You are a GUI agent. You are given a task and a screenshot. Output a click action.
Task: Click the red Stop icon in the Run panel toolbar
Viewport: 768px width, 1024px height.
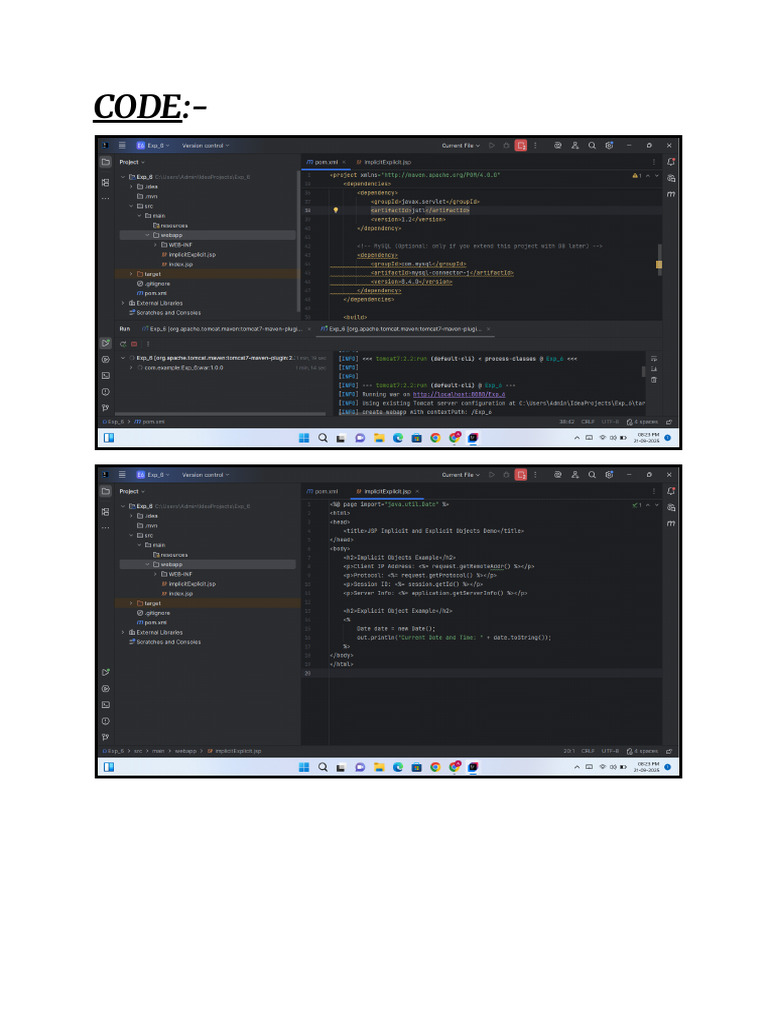click(x=134, y=344)
